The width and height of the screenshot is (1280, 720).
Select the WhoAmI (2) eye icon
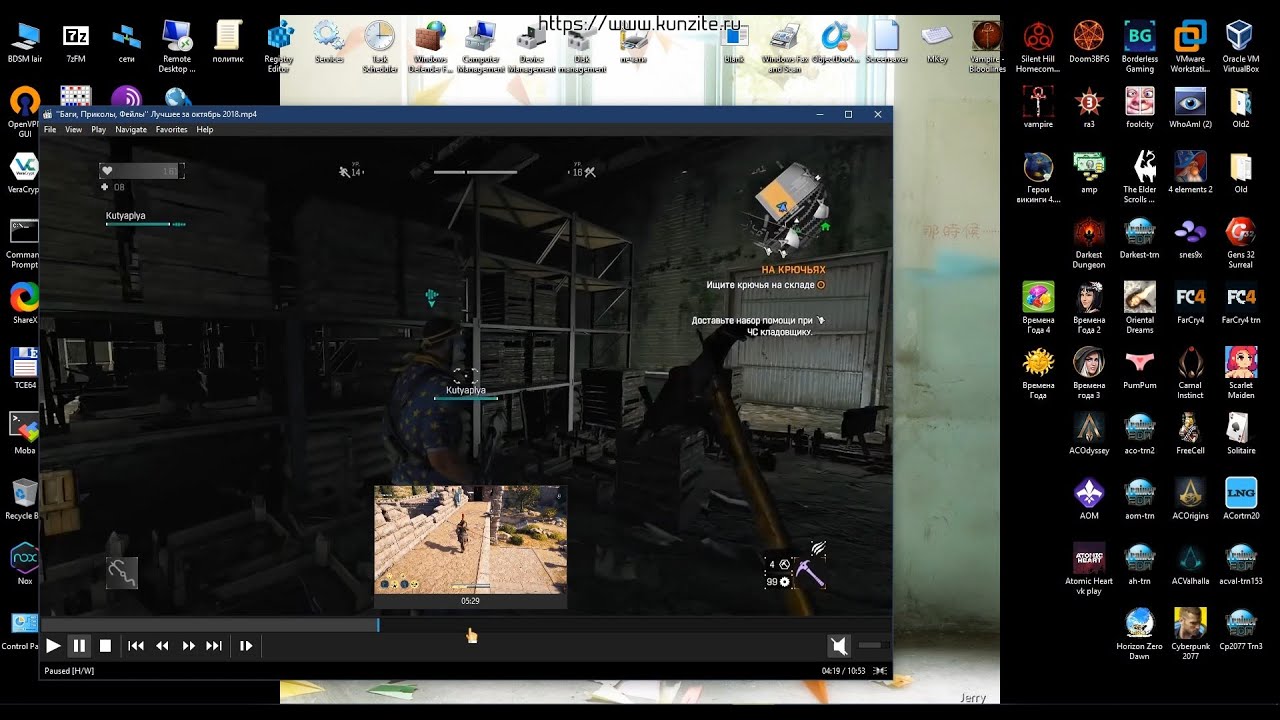click(x=1190, y=108)
